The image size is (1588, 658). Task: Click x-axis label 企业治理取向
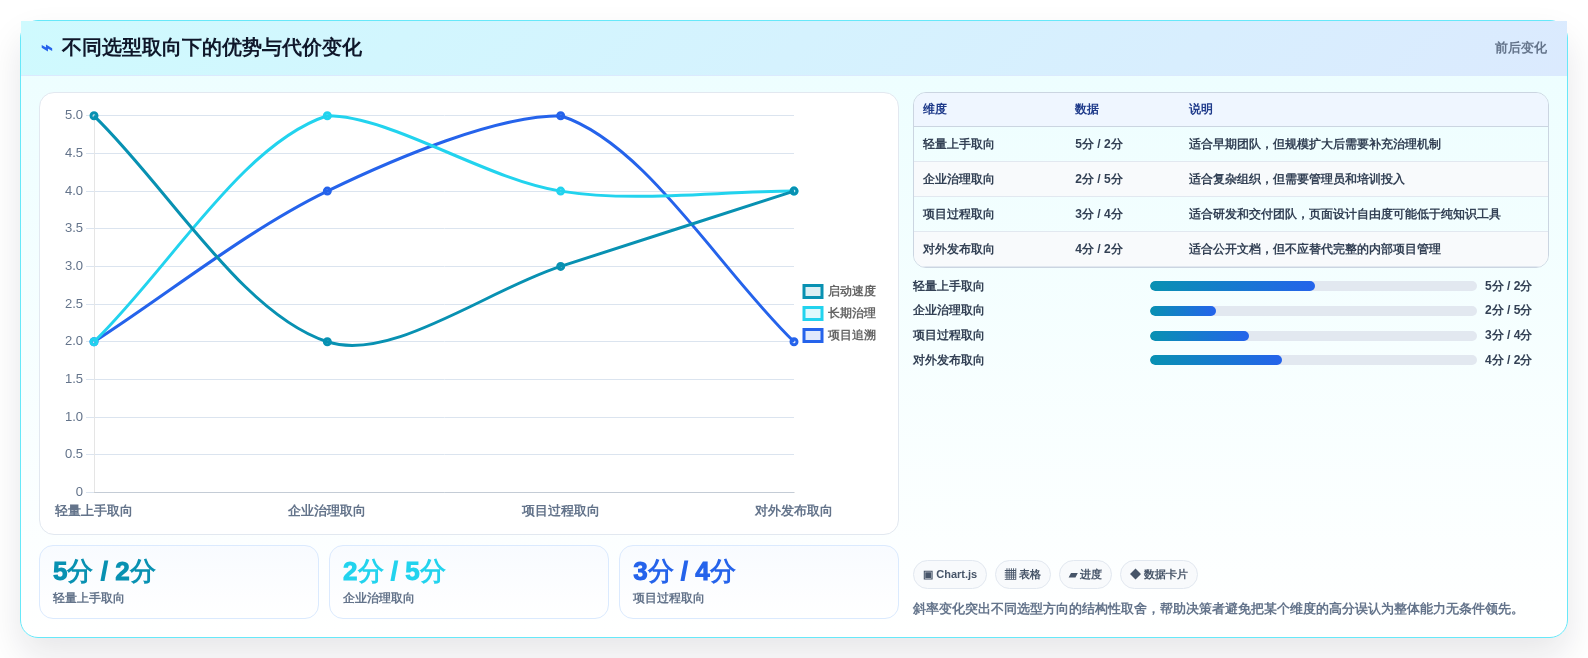point(327,511)
